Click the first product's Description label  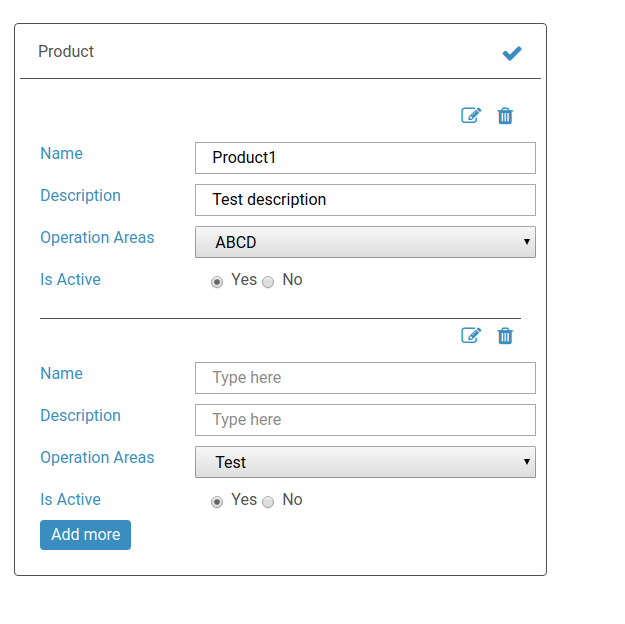[x=80, y=196]
